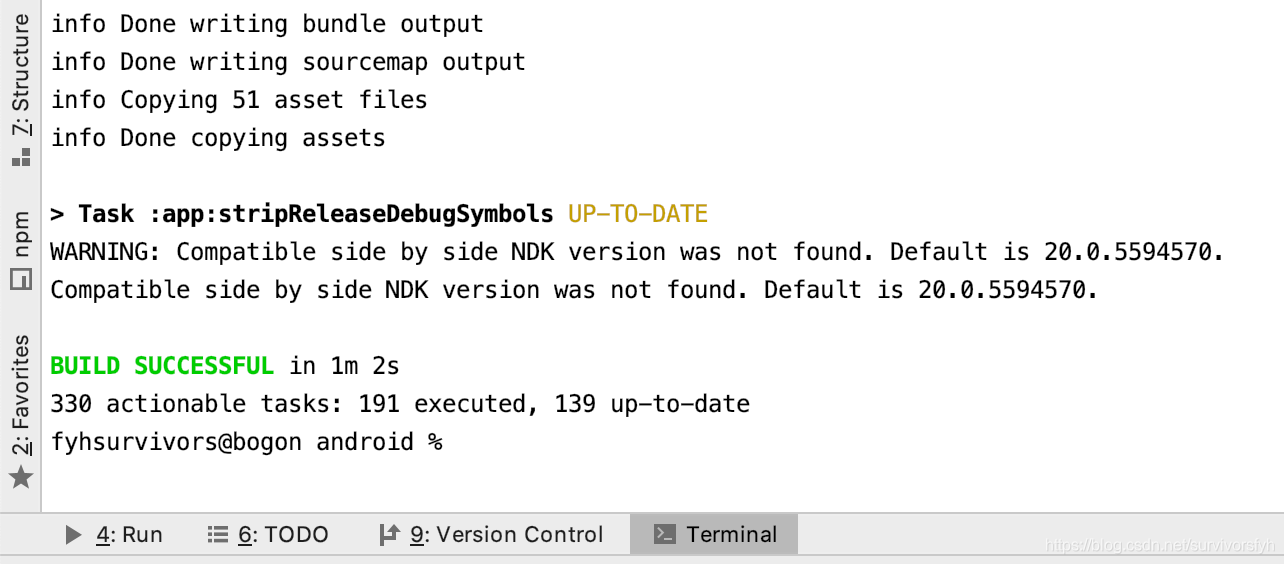
Task: Open the npm side tab label
Action: pyautogui.click(x=21, y=235)
